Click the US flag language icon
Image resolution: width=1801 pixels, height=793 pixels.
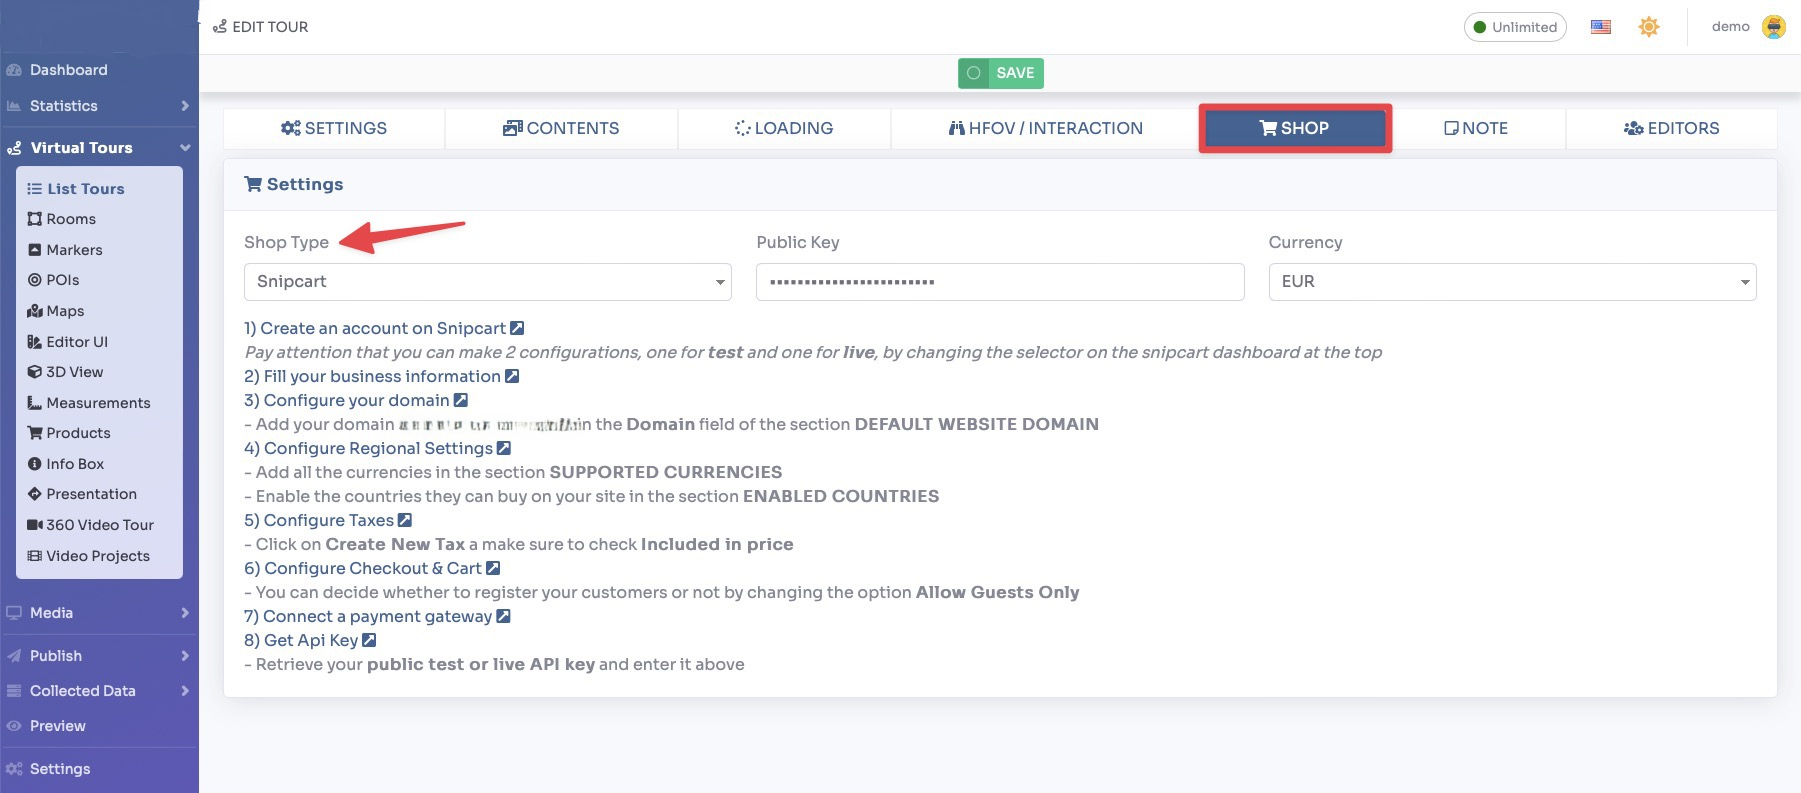tap(1601, 27)
